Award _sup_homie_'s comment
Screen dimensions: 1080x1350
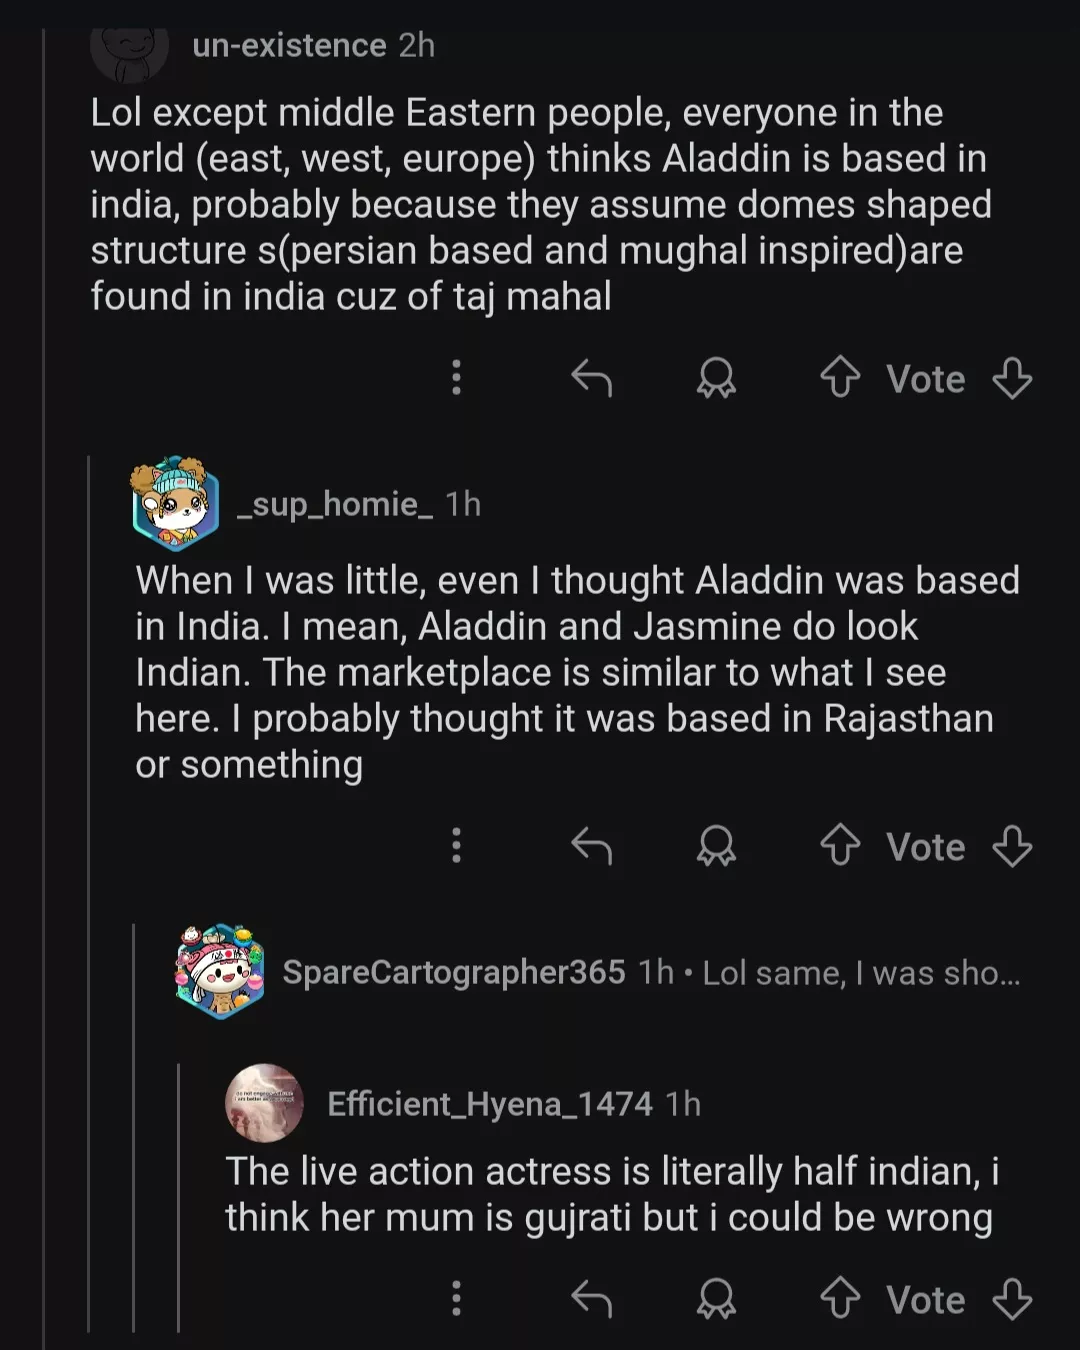(x=716, y=846)
